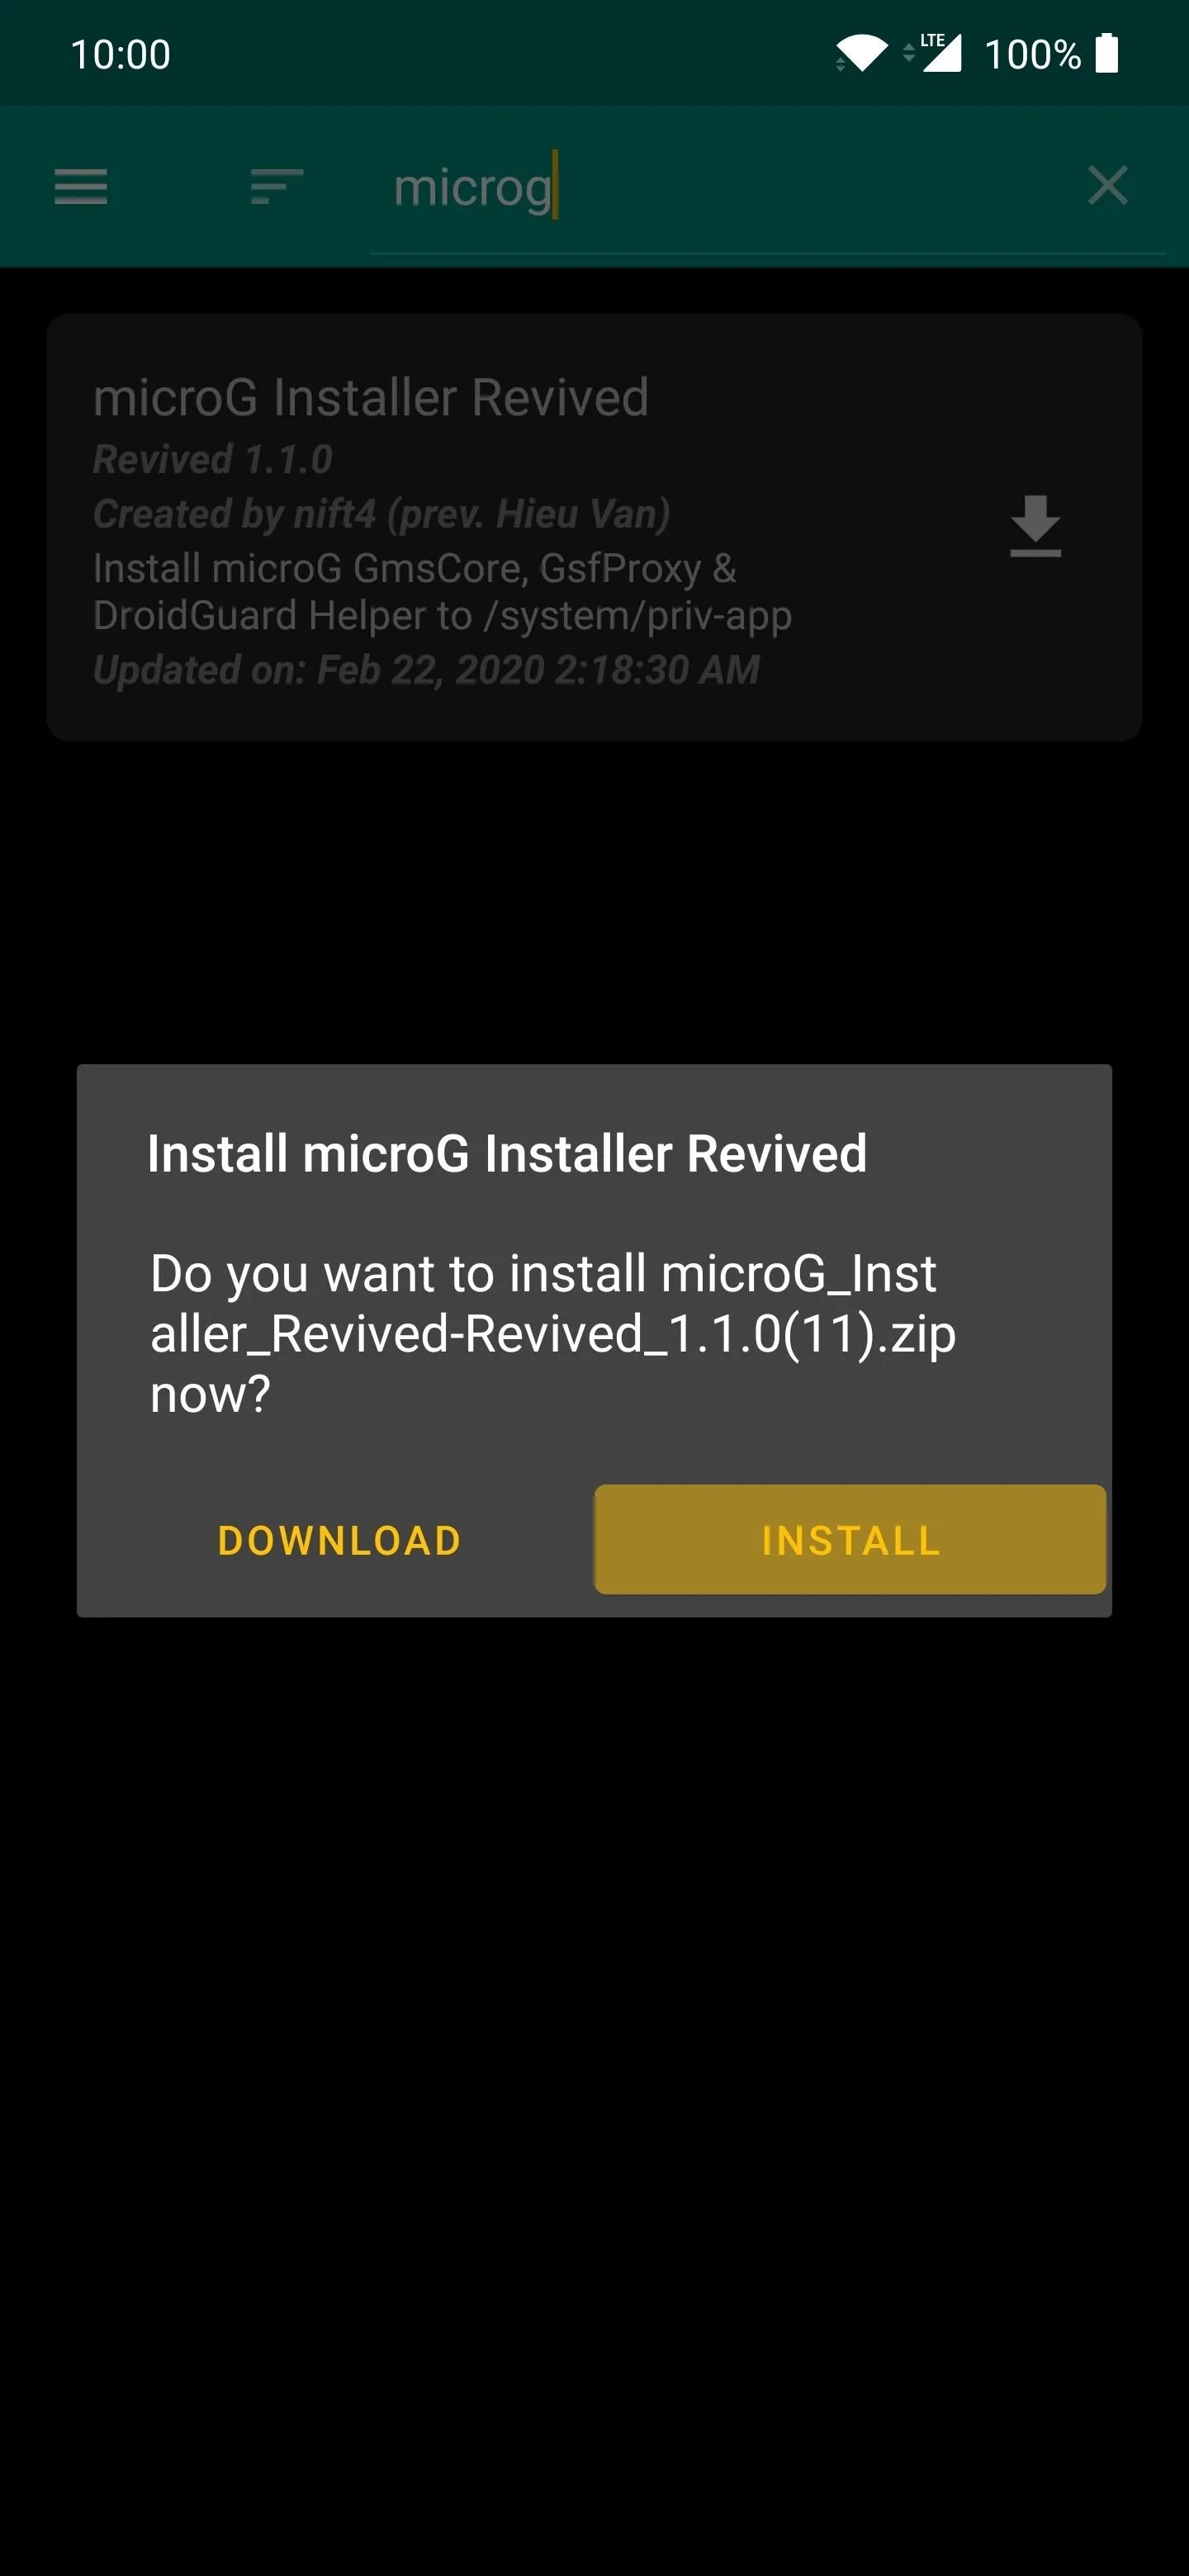Viewport: 1189px width, 2576px height.
Task: Tap the clock showing 10:00
Action: 121,54
